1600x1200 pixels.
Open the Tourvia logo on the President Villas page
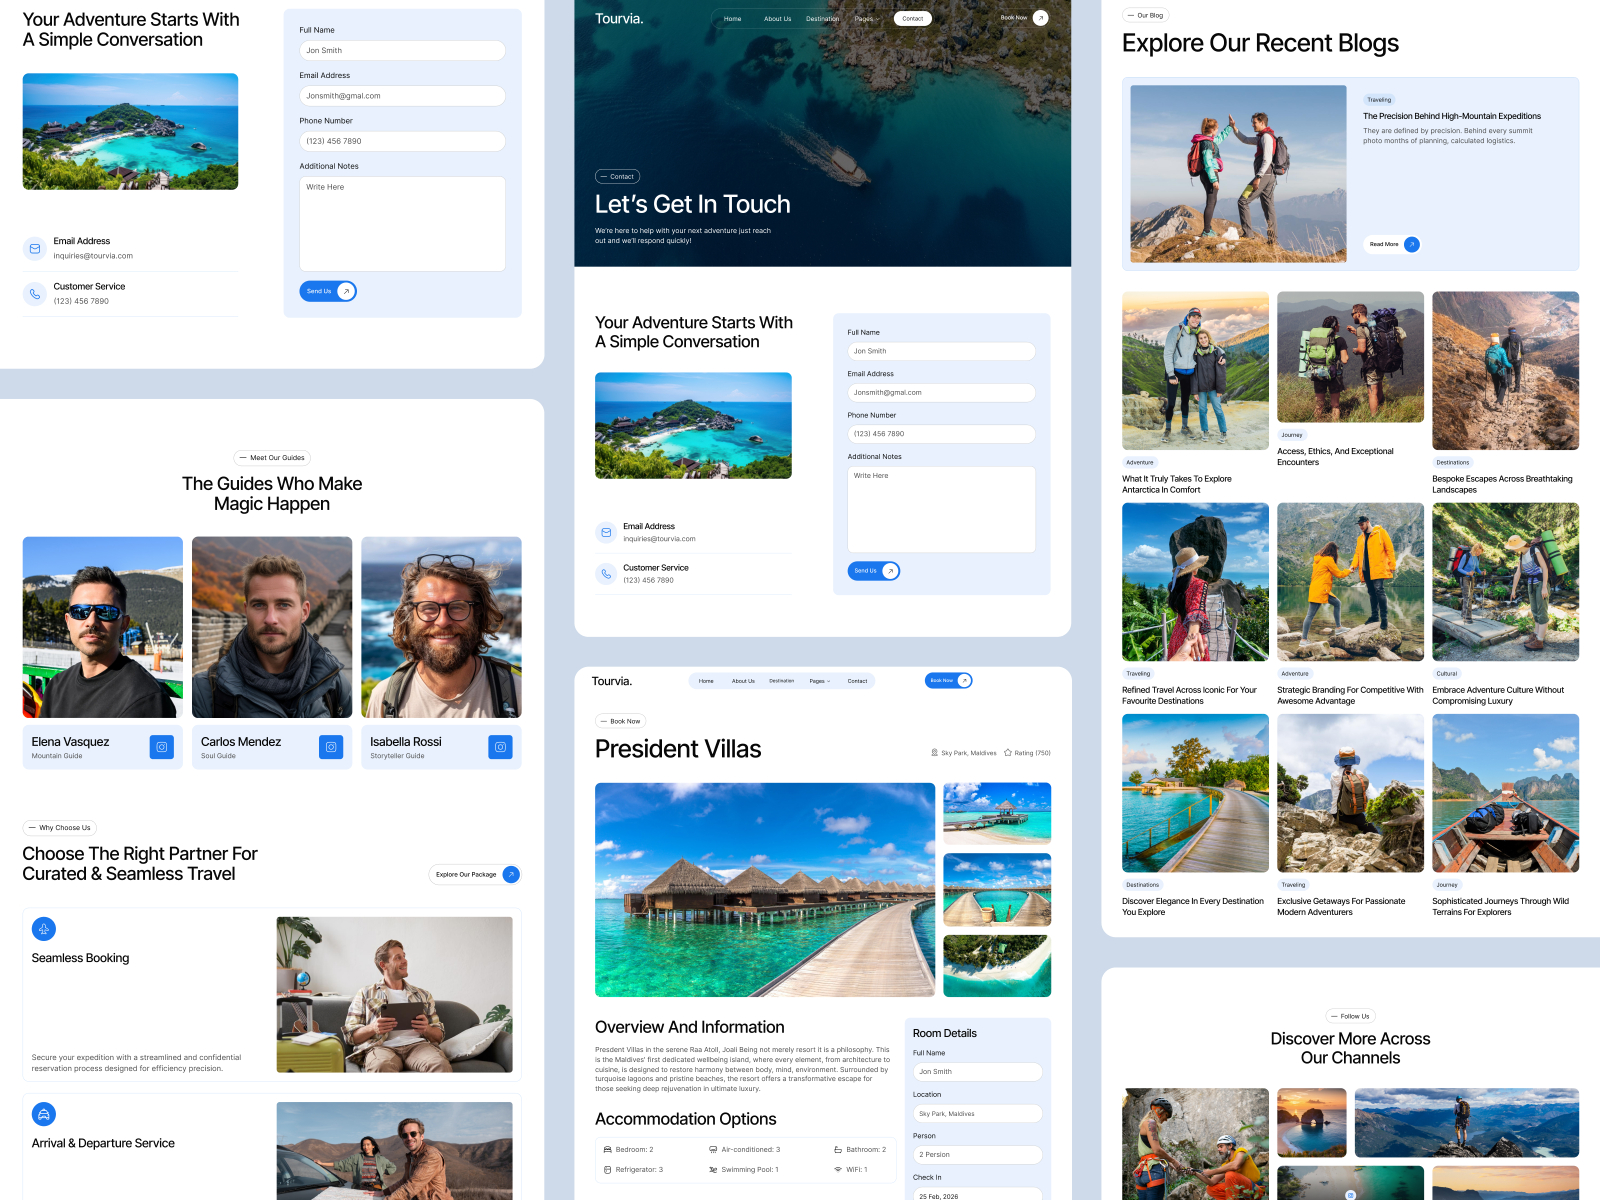[612, 681]
